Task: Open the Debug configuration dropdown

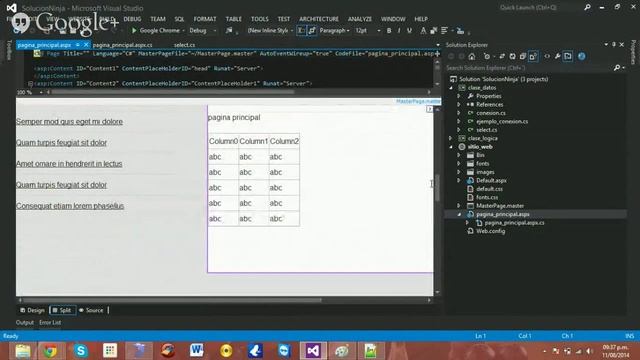Action: click(202, 31)
